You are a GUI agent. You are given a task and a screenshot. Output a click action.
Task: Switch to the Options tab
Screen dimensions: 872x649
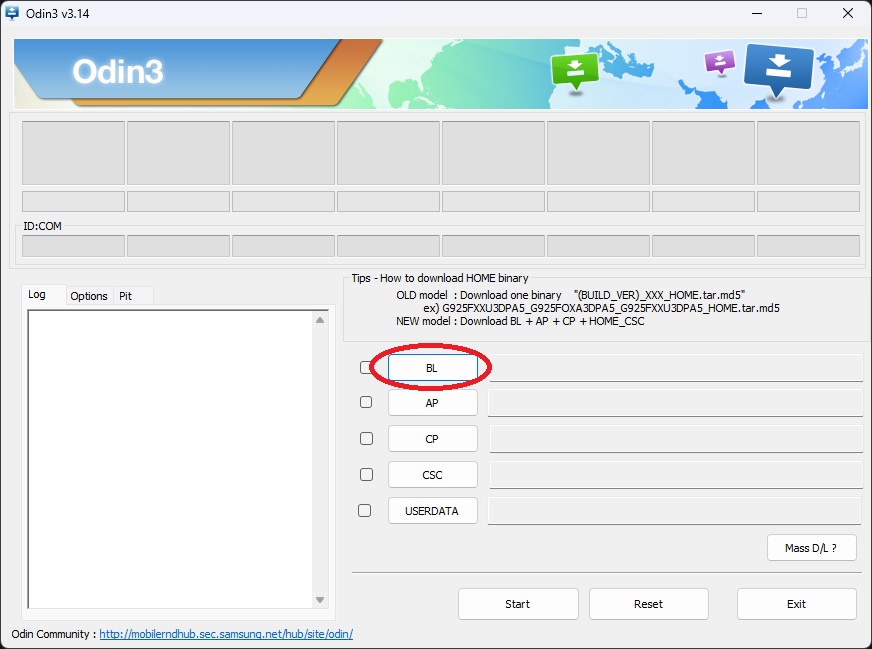point(89,296)
